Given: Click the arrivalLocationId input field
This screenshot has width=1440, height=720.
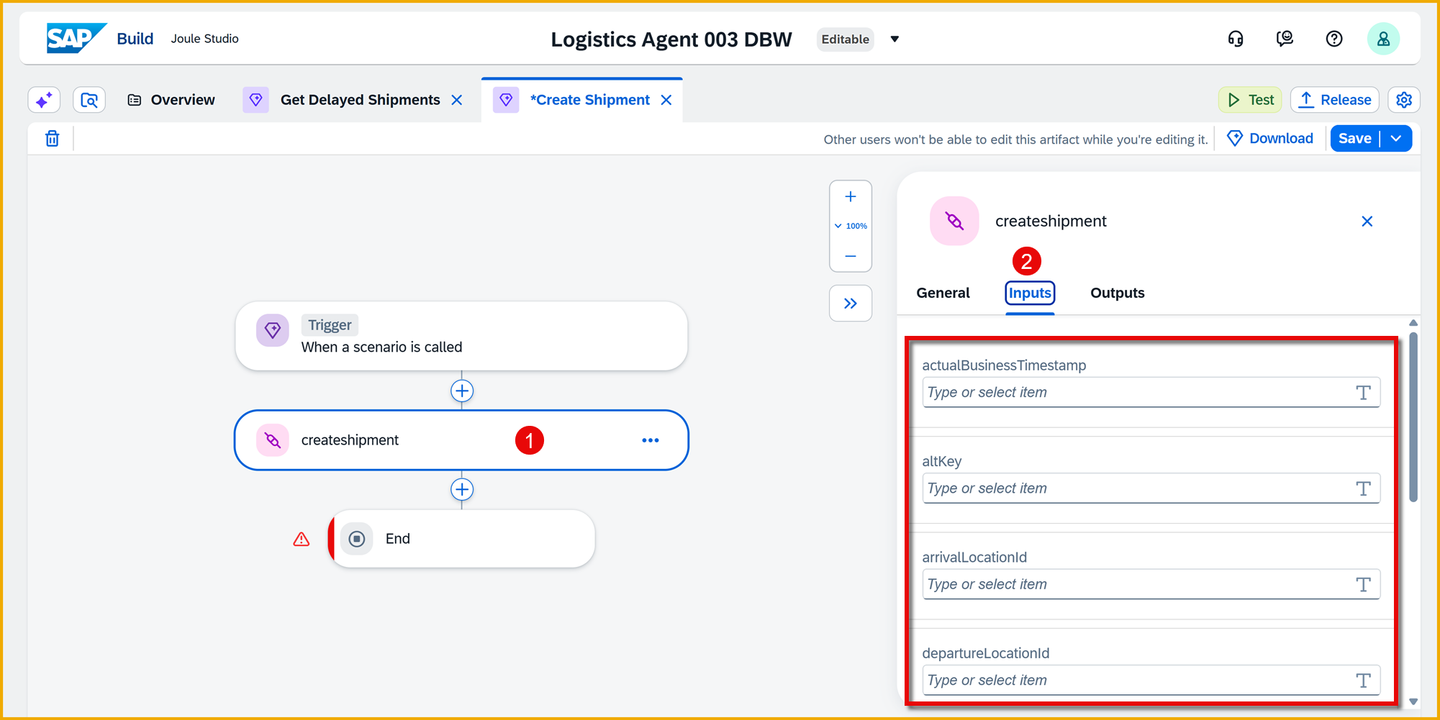Looking at the screenshot, I should [x=1151, y=585].
